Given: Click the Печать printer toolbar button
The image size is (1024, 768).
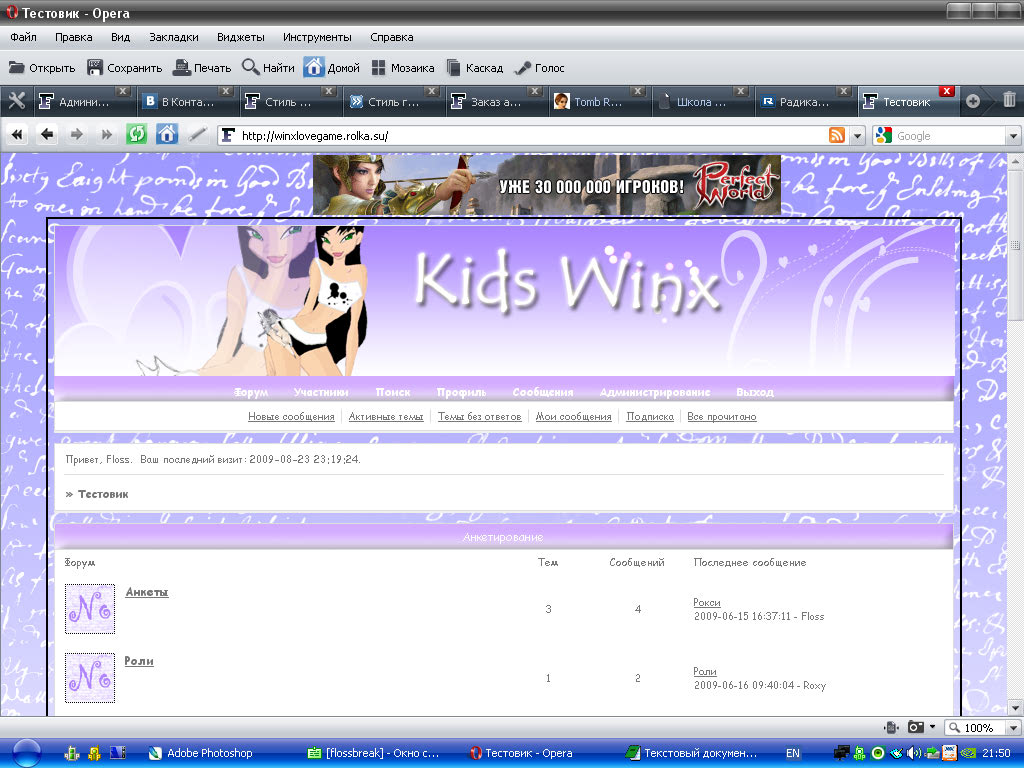Looking at the screenshot, I should [x=202, y=68].
